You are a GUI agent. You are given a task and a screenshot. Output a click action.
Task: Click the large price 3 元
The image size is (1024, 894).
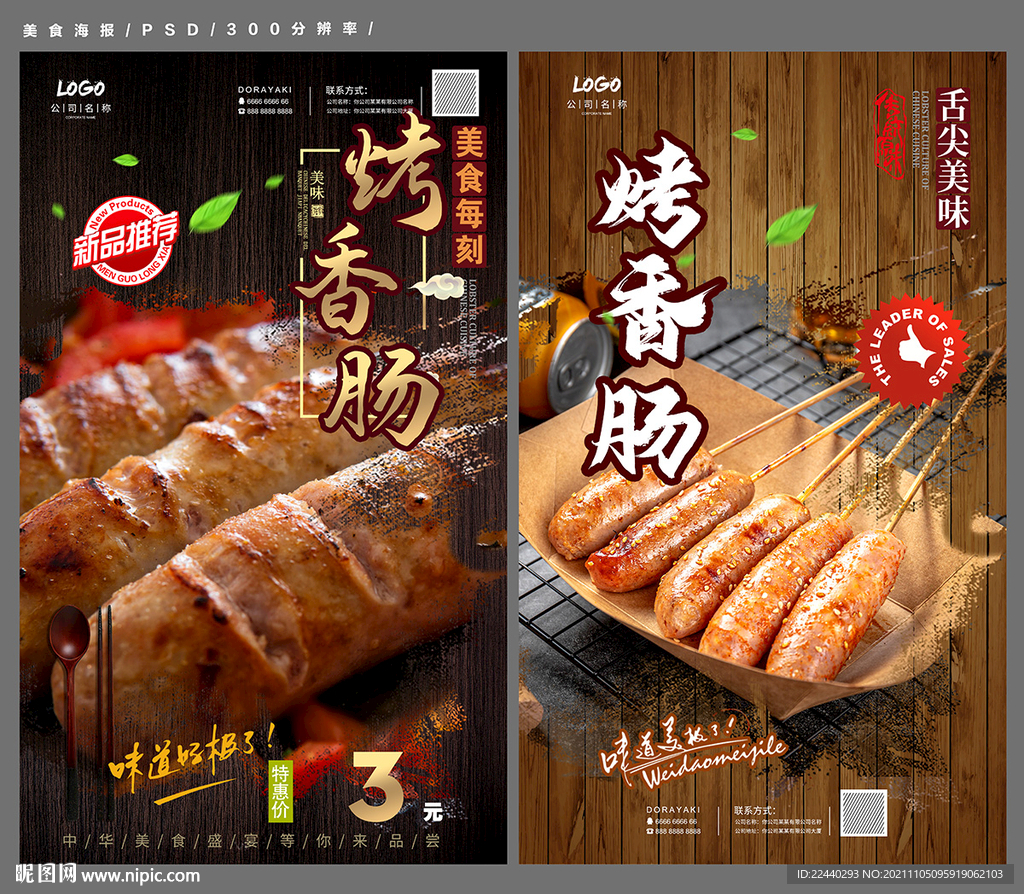pos(396,786)
